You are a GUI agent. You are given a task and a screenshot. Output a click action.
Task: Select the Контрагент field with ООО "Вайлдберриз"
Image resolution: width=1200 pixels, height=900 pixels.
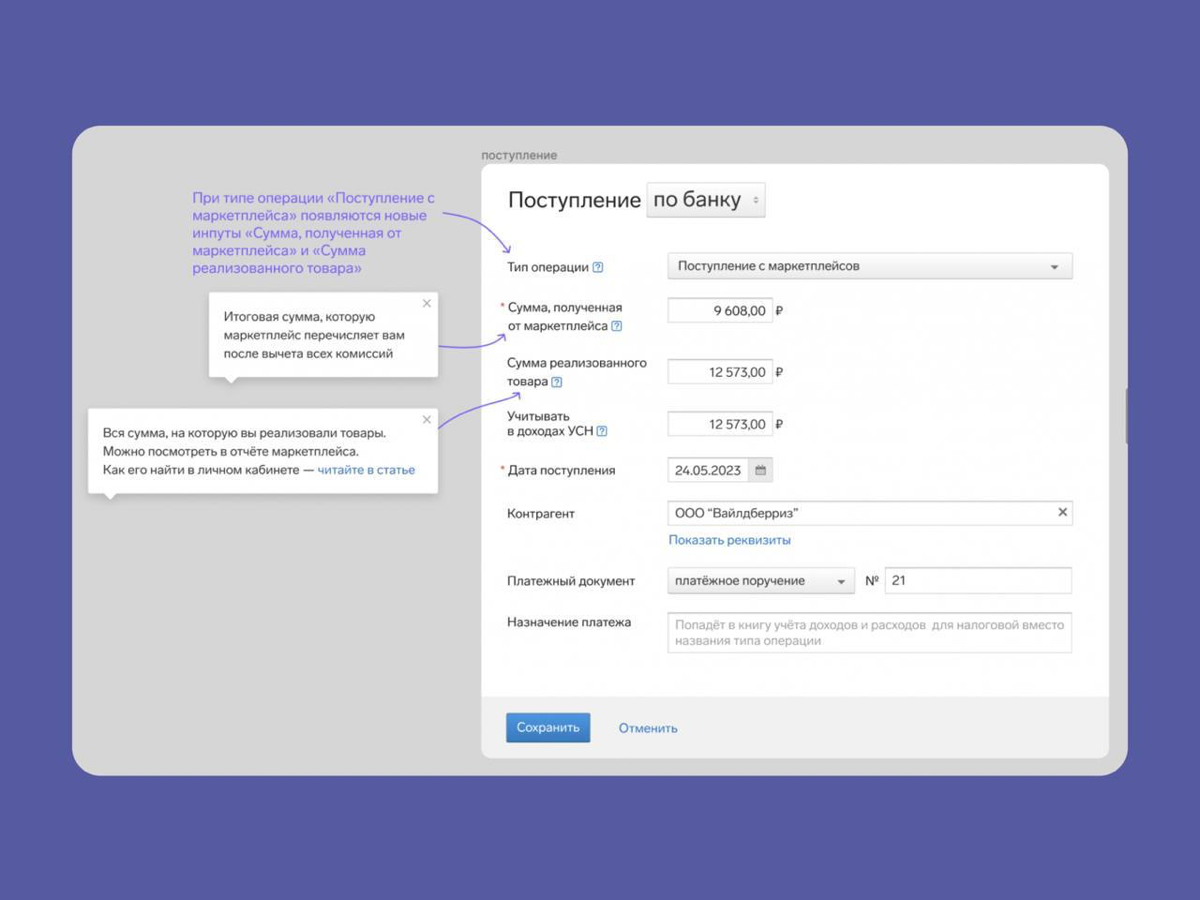(x=860, y=512)
